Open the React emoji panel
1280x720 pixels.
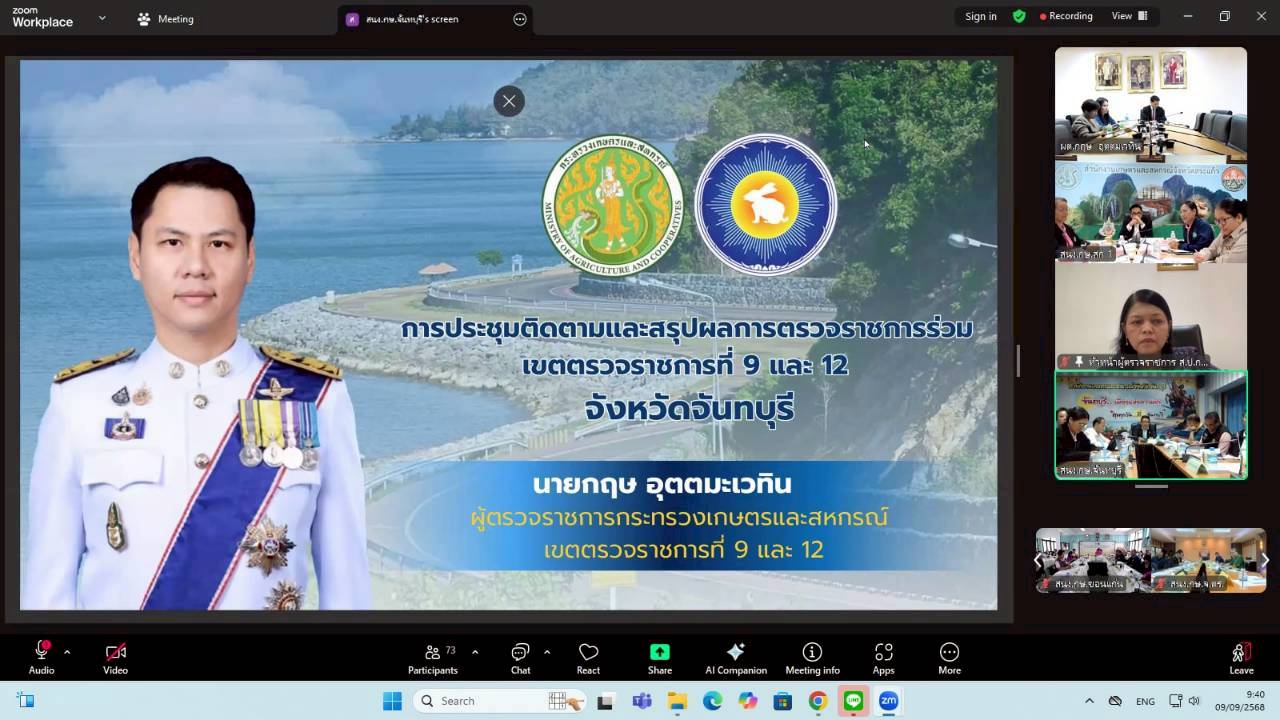coord(588,658)
